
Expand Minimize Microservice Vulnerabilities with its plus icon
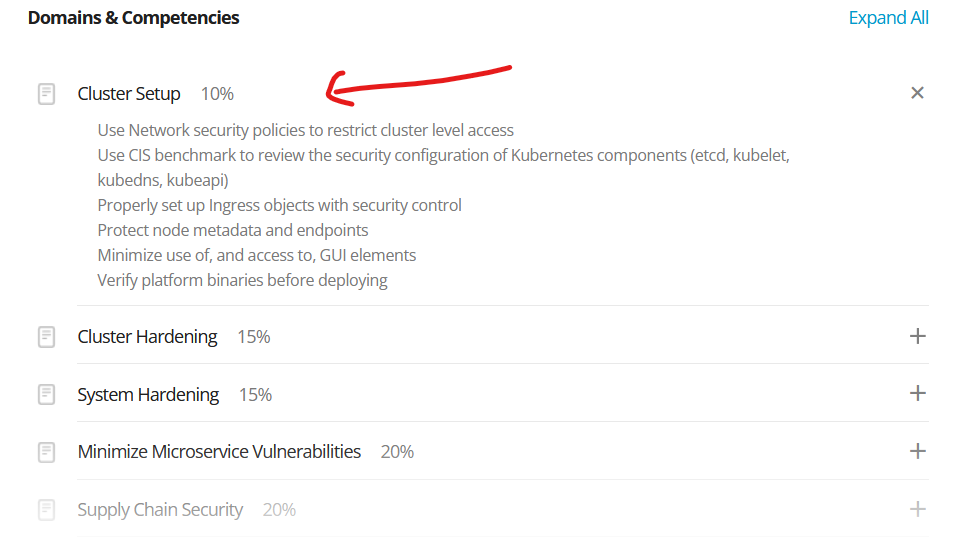917,451
